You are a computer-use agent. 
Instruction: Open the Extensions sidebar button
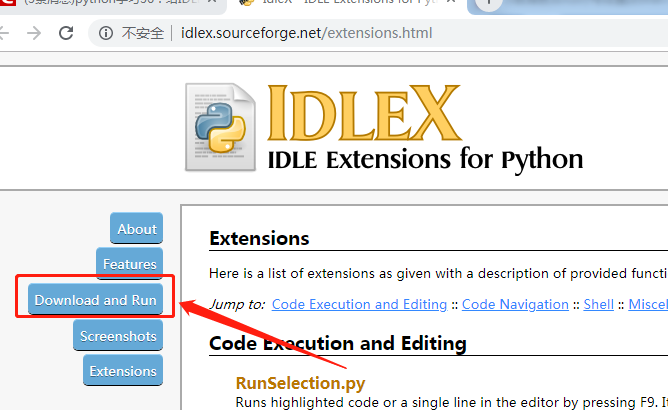(123, 371)
